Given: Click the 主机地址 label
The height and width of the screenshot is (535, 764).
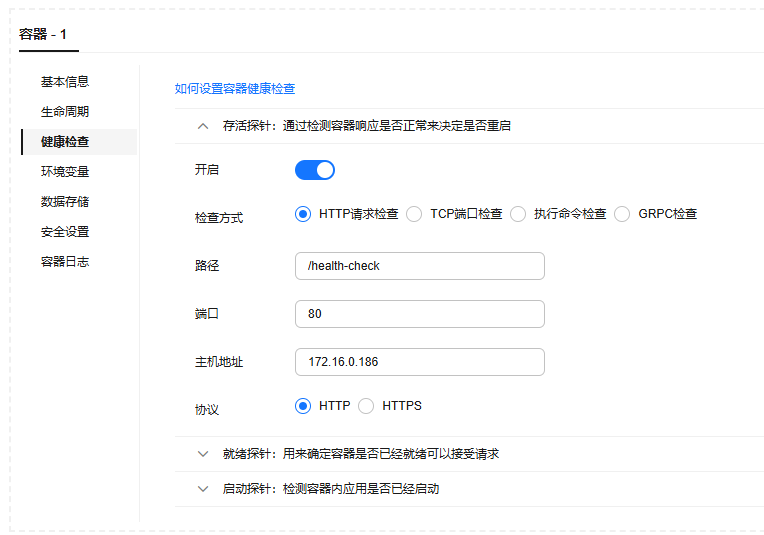Looking at the screenshot, I should [x=219, y=362].
